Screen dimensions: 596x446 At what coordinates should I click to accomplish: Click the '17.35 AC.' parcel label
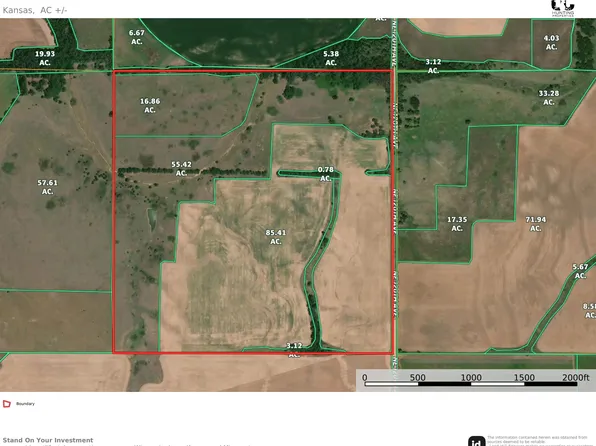click(x=457, y=224)
